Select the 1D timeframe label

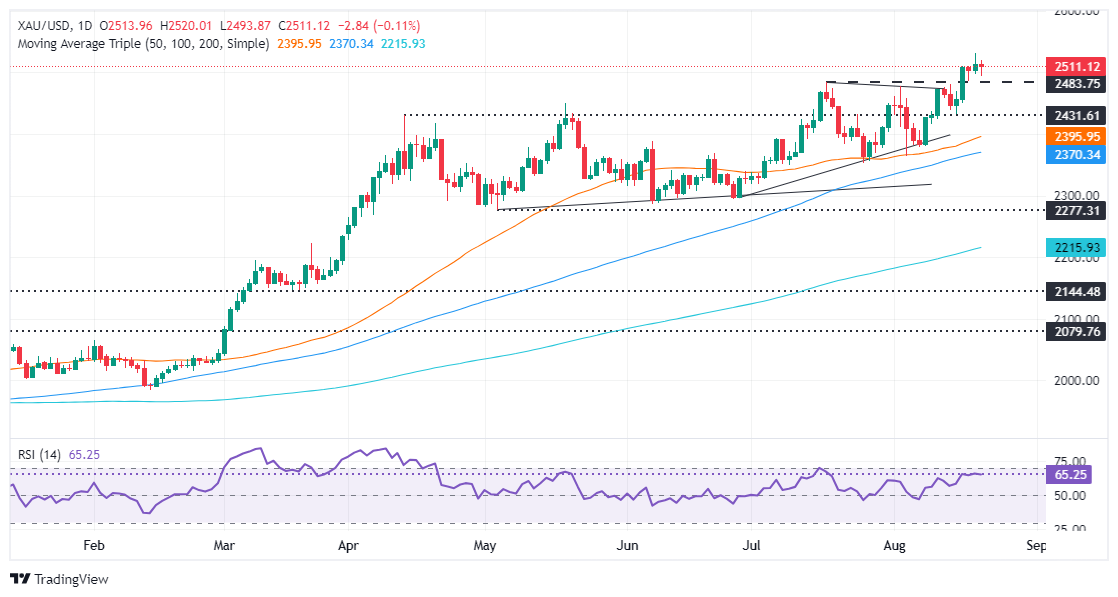click(85, 26)
